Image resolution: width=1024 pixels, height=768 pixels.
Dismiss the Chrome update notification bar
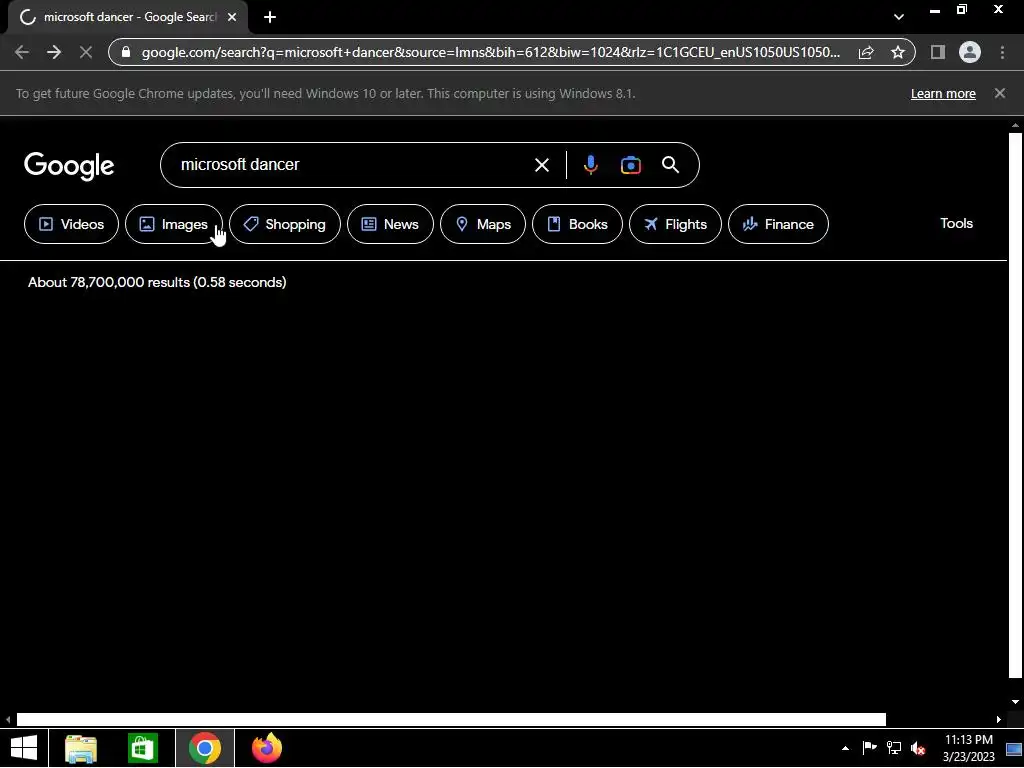(1000, 93)
